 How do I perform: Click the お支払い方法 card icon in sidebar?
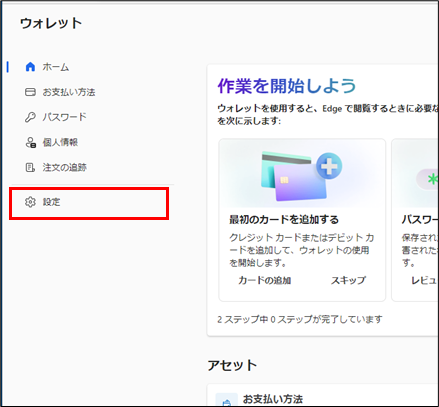[30, 92]
